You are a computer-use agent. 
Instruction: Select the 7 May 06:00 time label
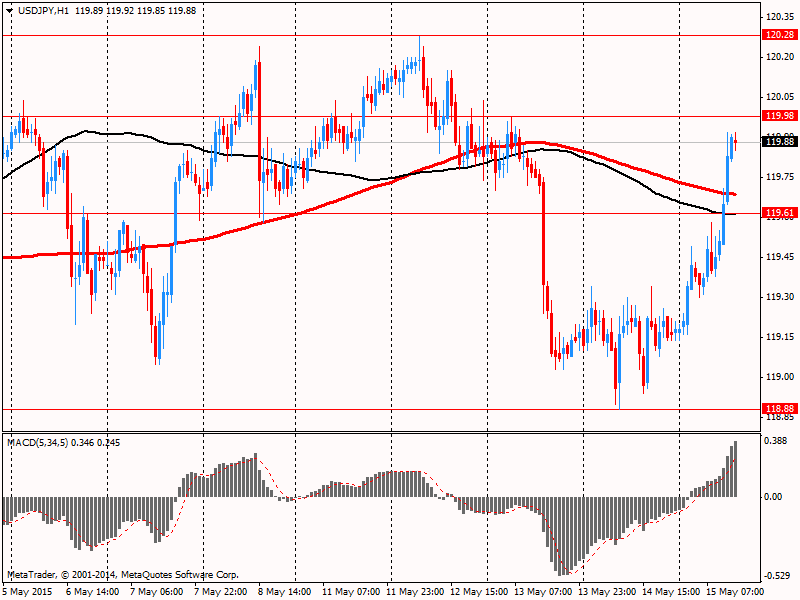tap(157, 592)
